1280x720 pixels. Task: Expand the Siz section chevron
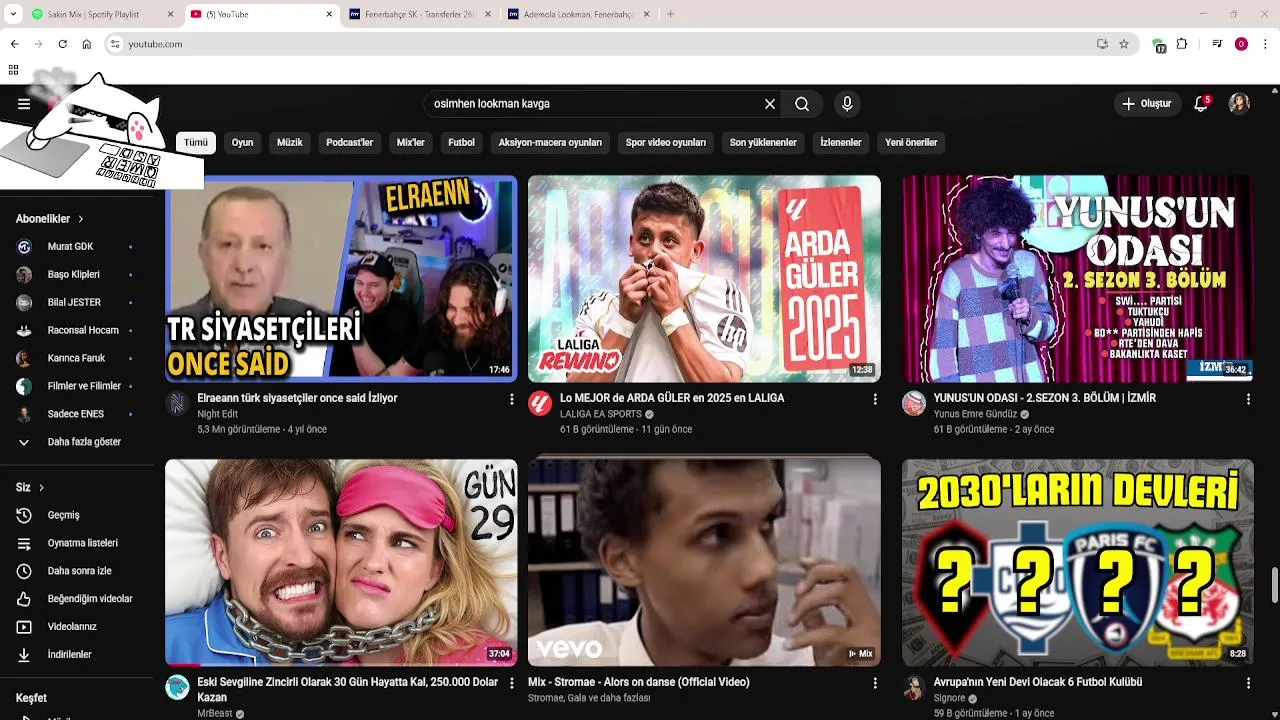tap(41, 488)
